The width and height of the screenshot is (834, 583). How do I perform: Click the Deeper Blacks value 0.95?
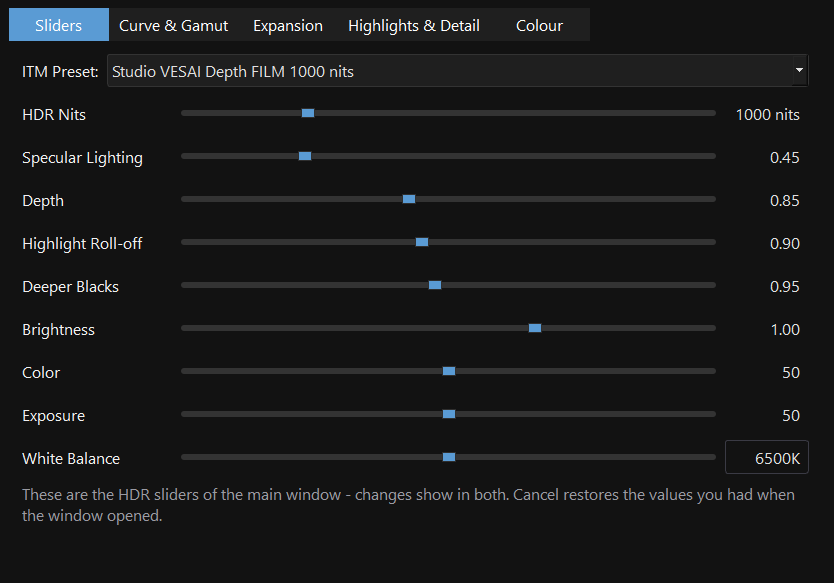(785, 287)
